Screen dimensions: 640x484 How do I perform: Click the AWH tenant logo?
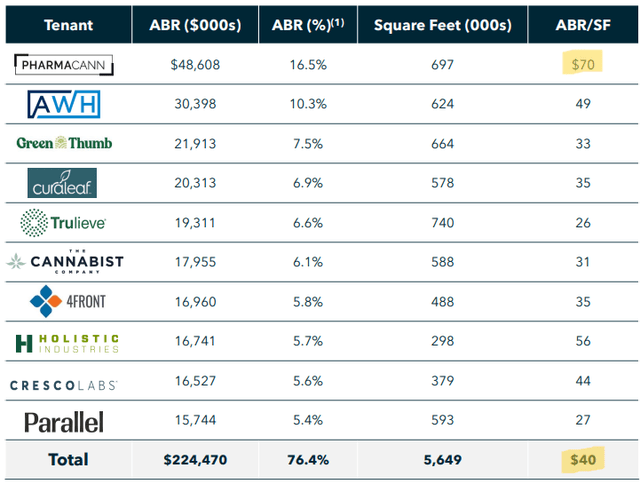[x=64, y=104]
